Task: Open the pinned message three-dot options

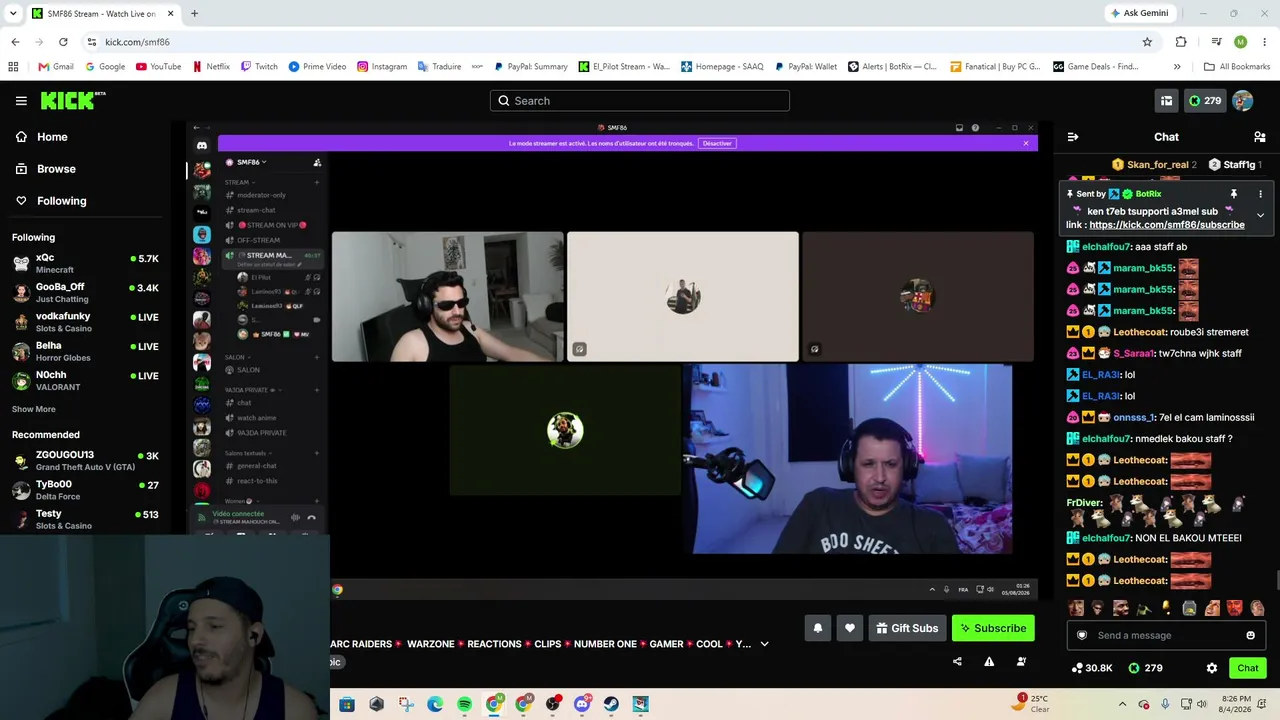Action: tap(1260, 194)
